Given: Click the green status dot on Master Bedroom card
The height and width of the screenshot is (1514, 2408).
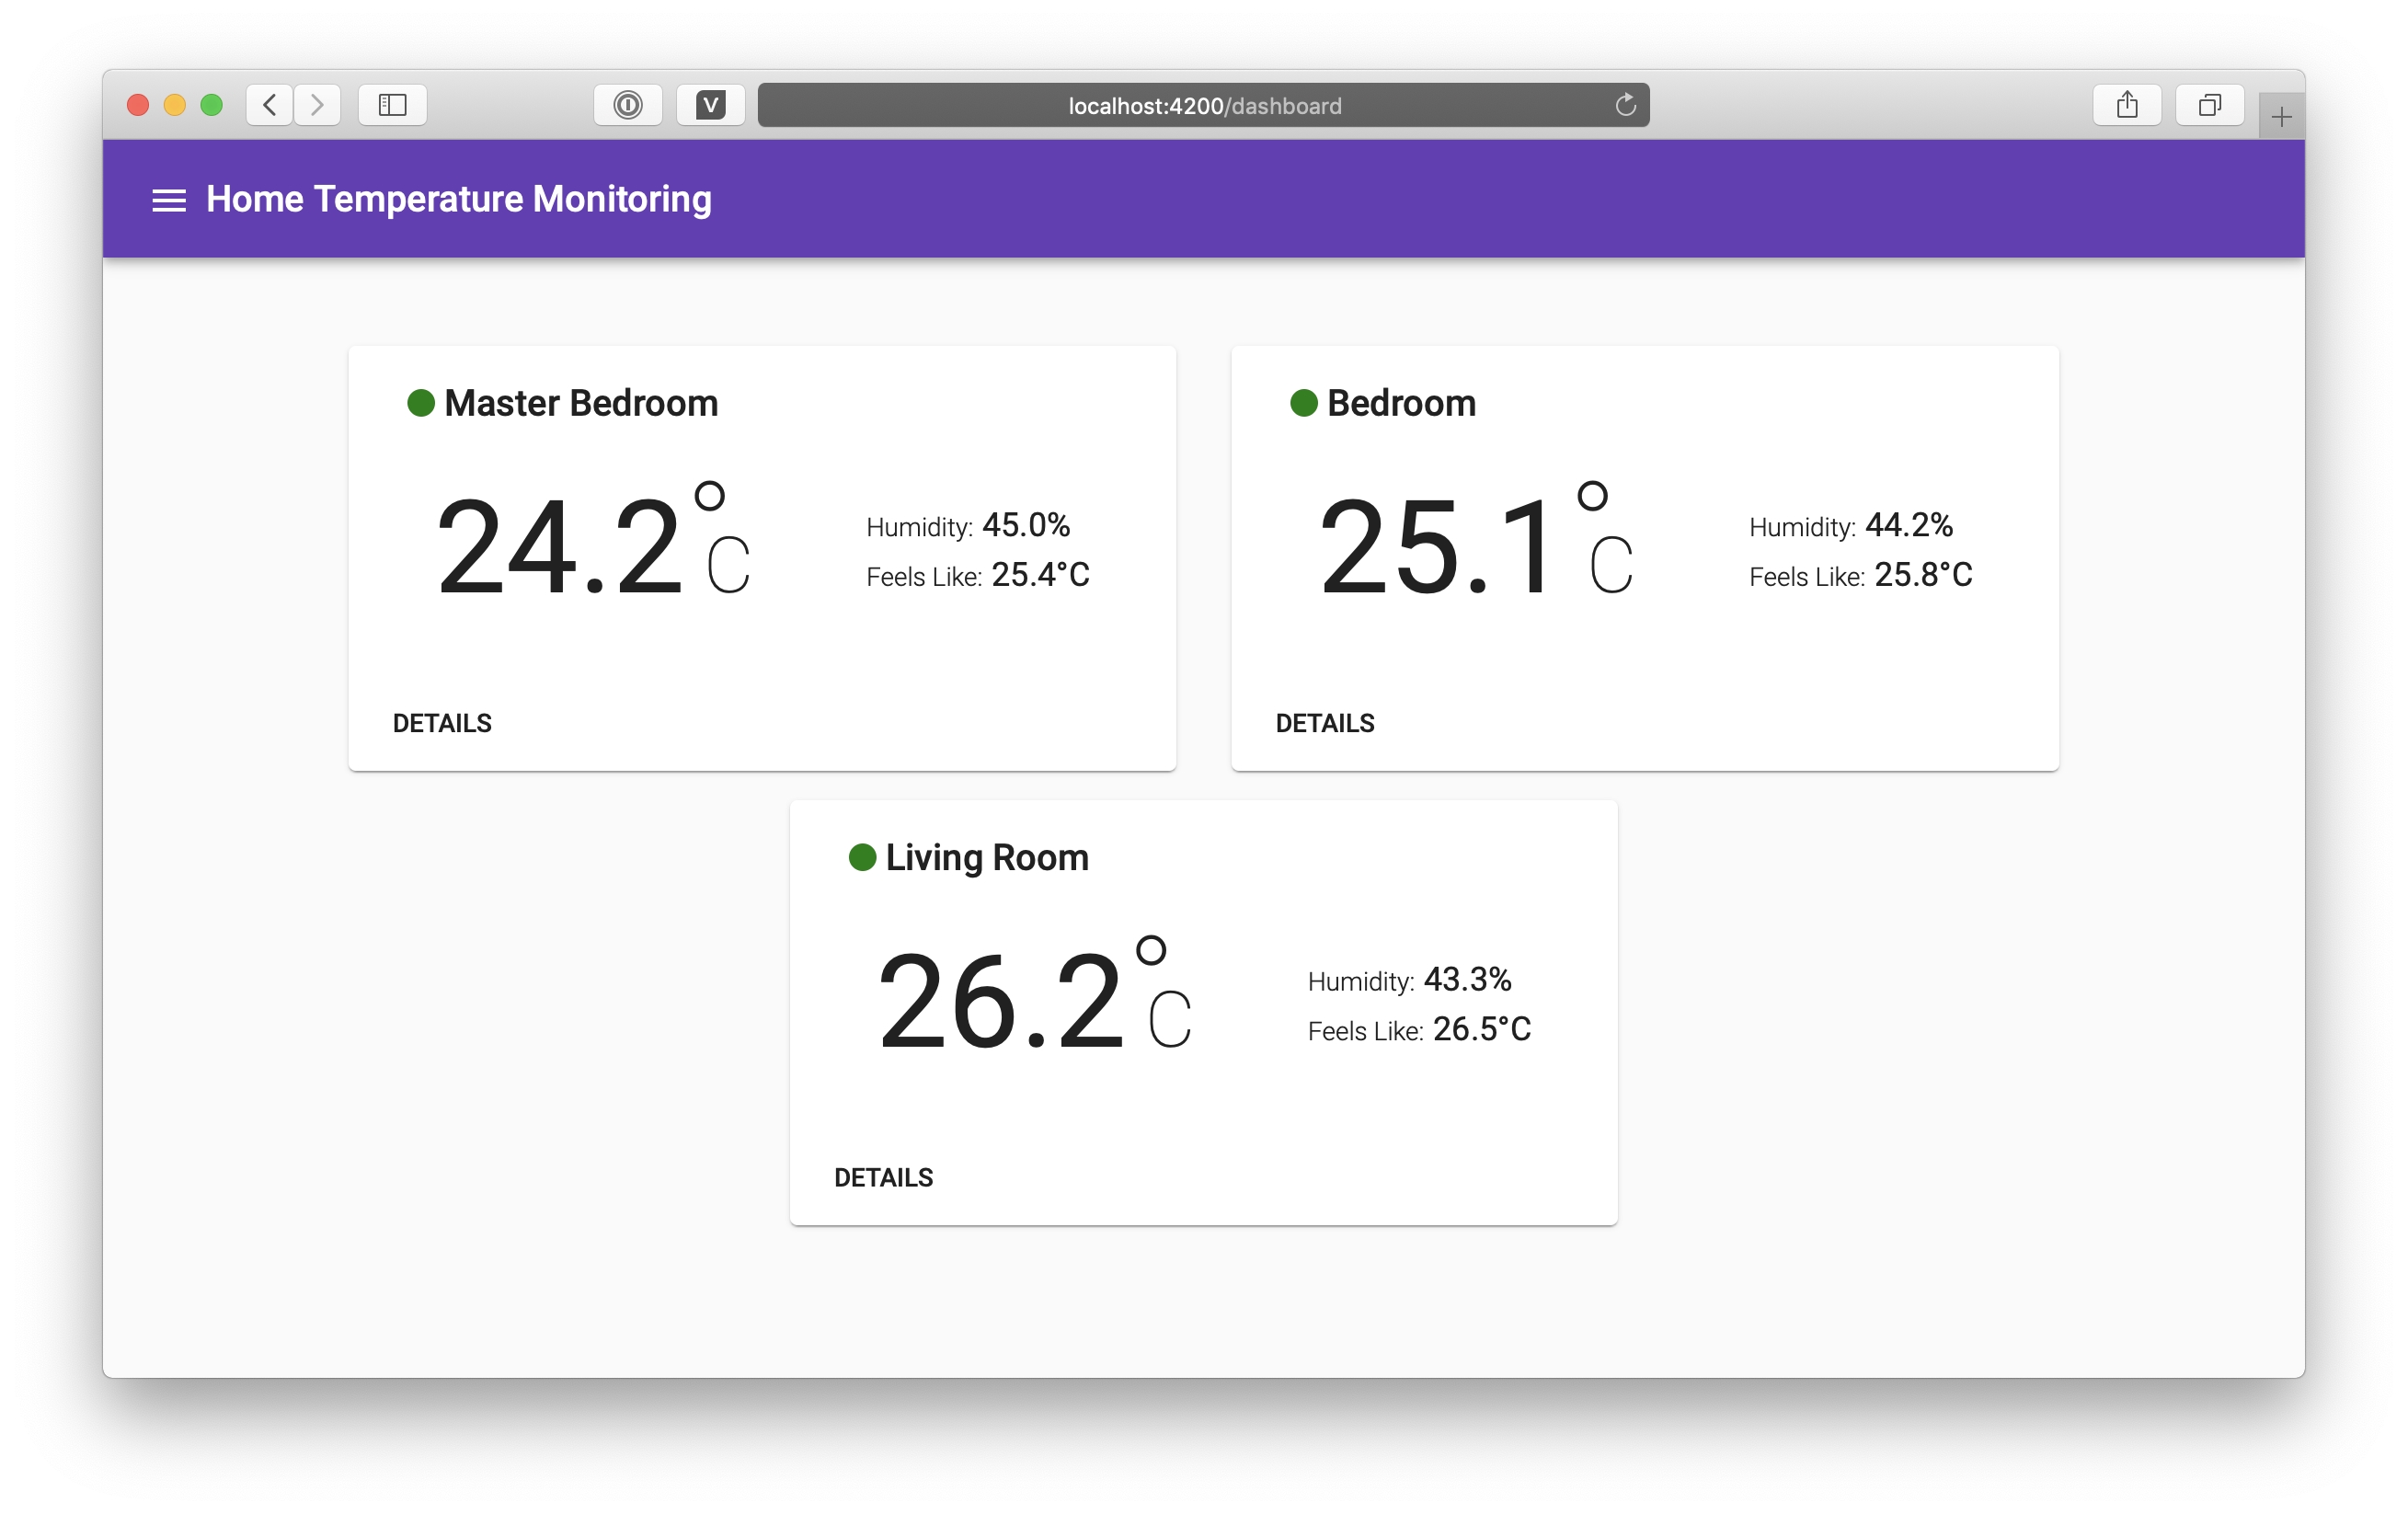Looking at the screenshot, I should click(x=421, y=403).
